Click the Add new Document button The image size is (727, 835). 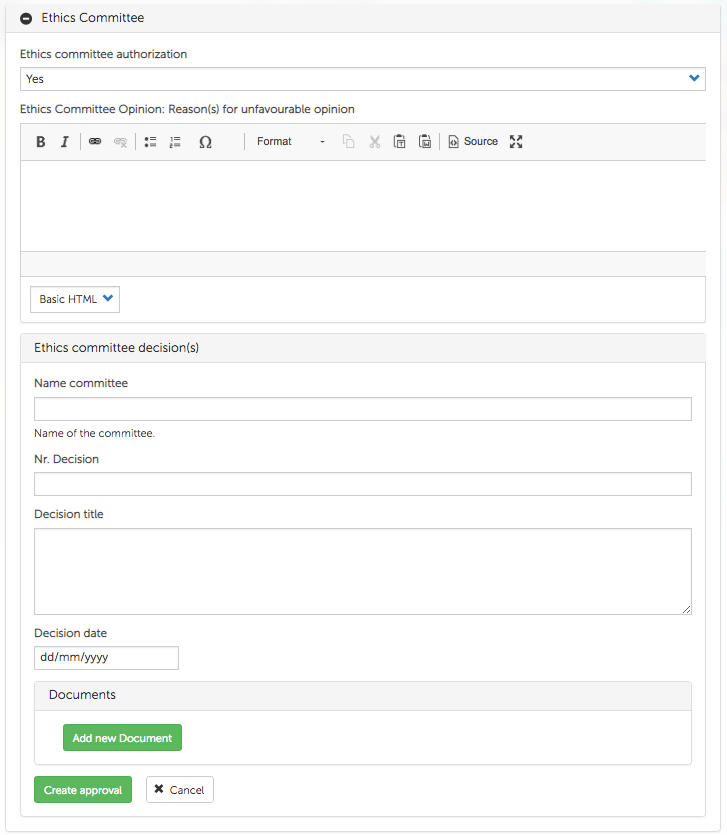[122, 738]
